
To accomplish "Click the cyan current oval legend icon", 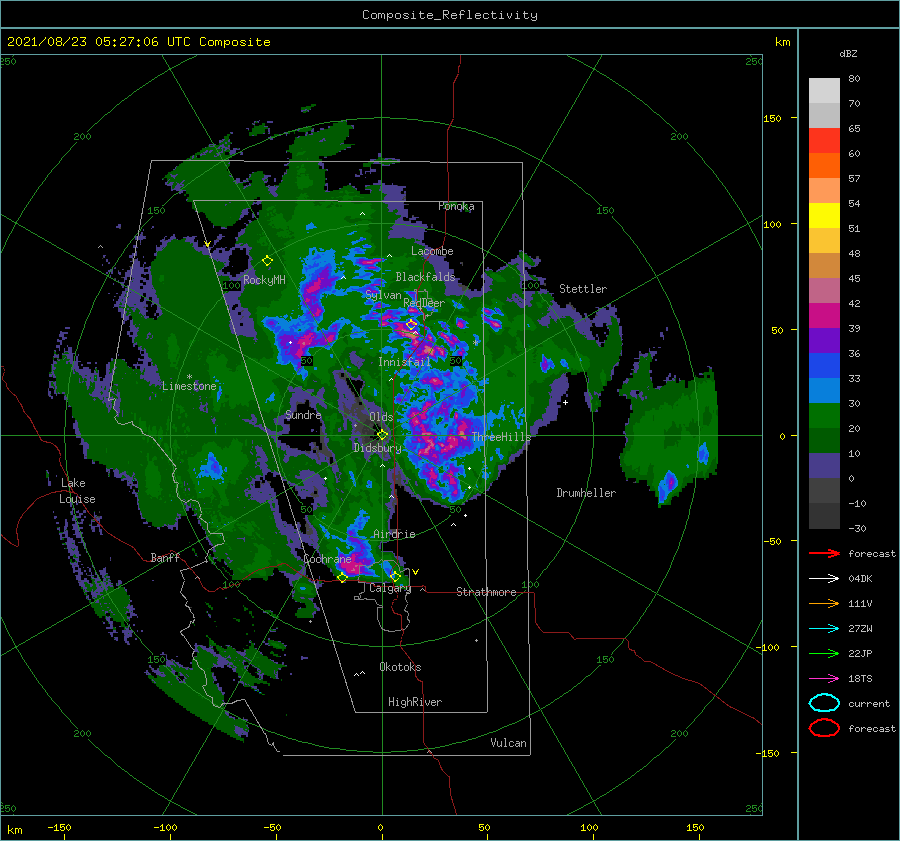I will tap(824, 703).
